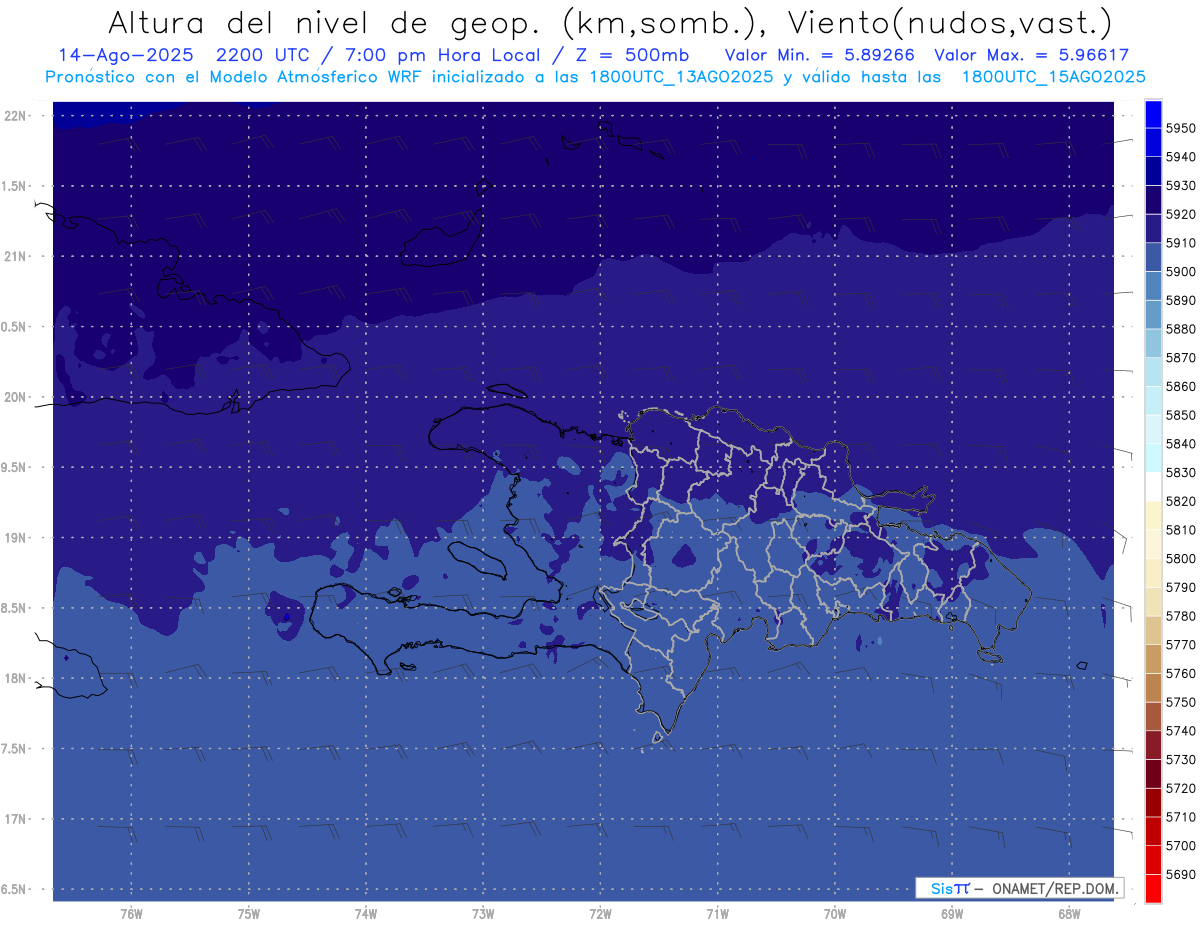Screen dimensions: 1200x927
Task: Click the 5900 colorbar label
Action: [1180, 272]
